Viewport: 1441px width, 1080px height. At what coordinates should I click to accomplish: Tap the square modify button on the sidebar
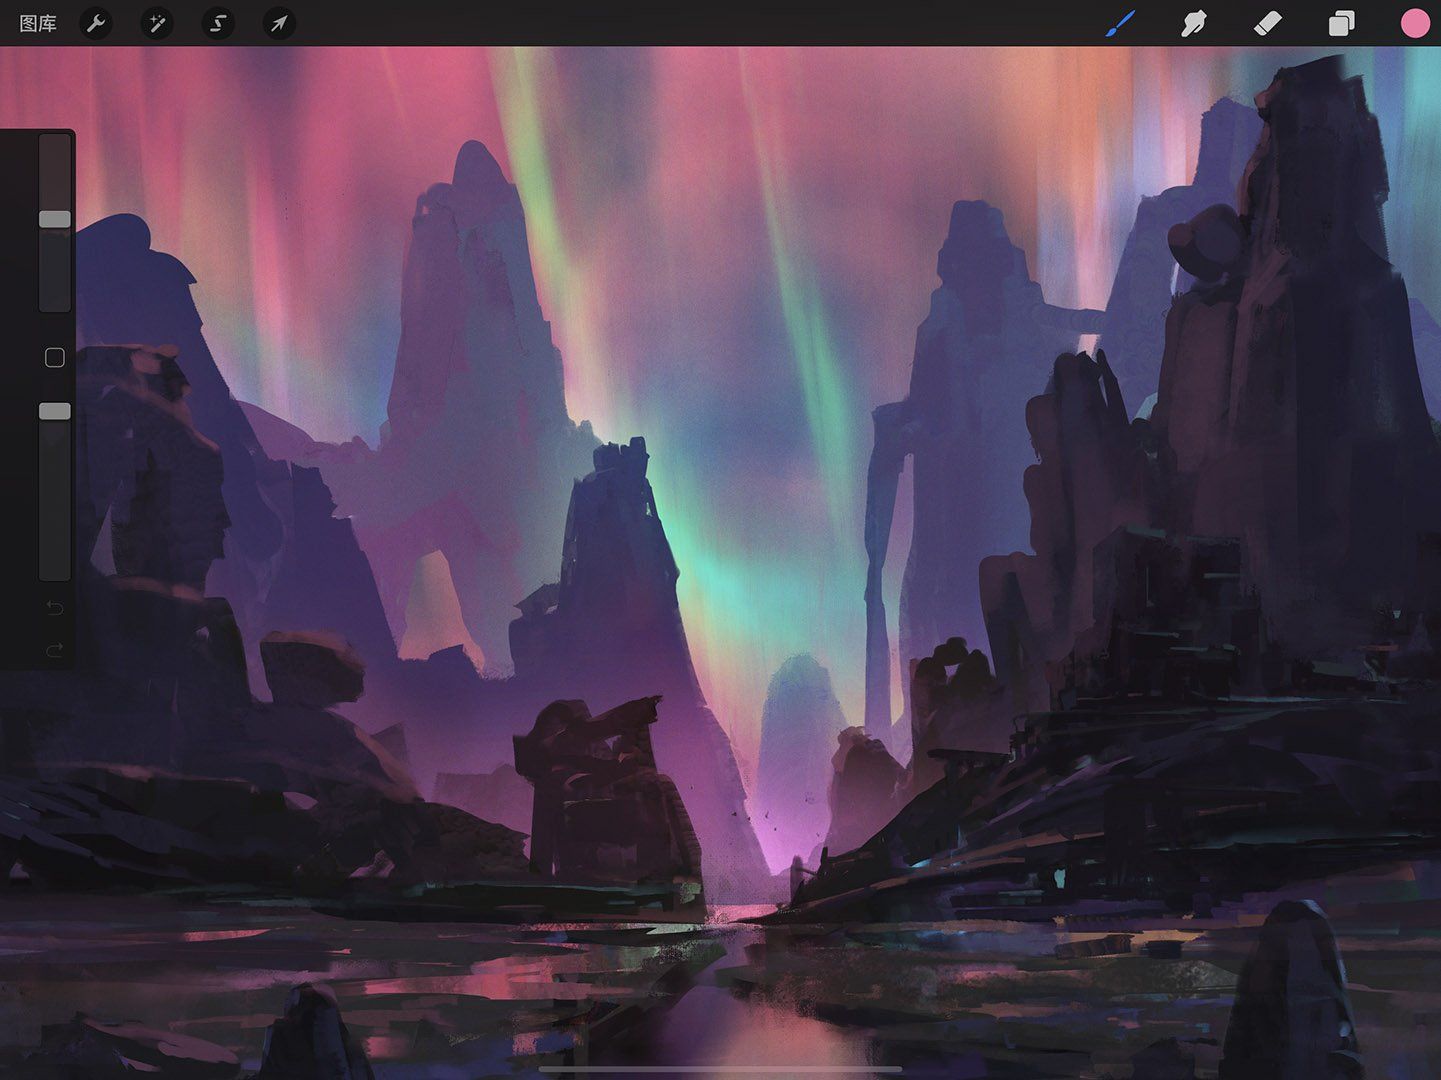tap(55, 357)
